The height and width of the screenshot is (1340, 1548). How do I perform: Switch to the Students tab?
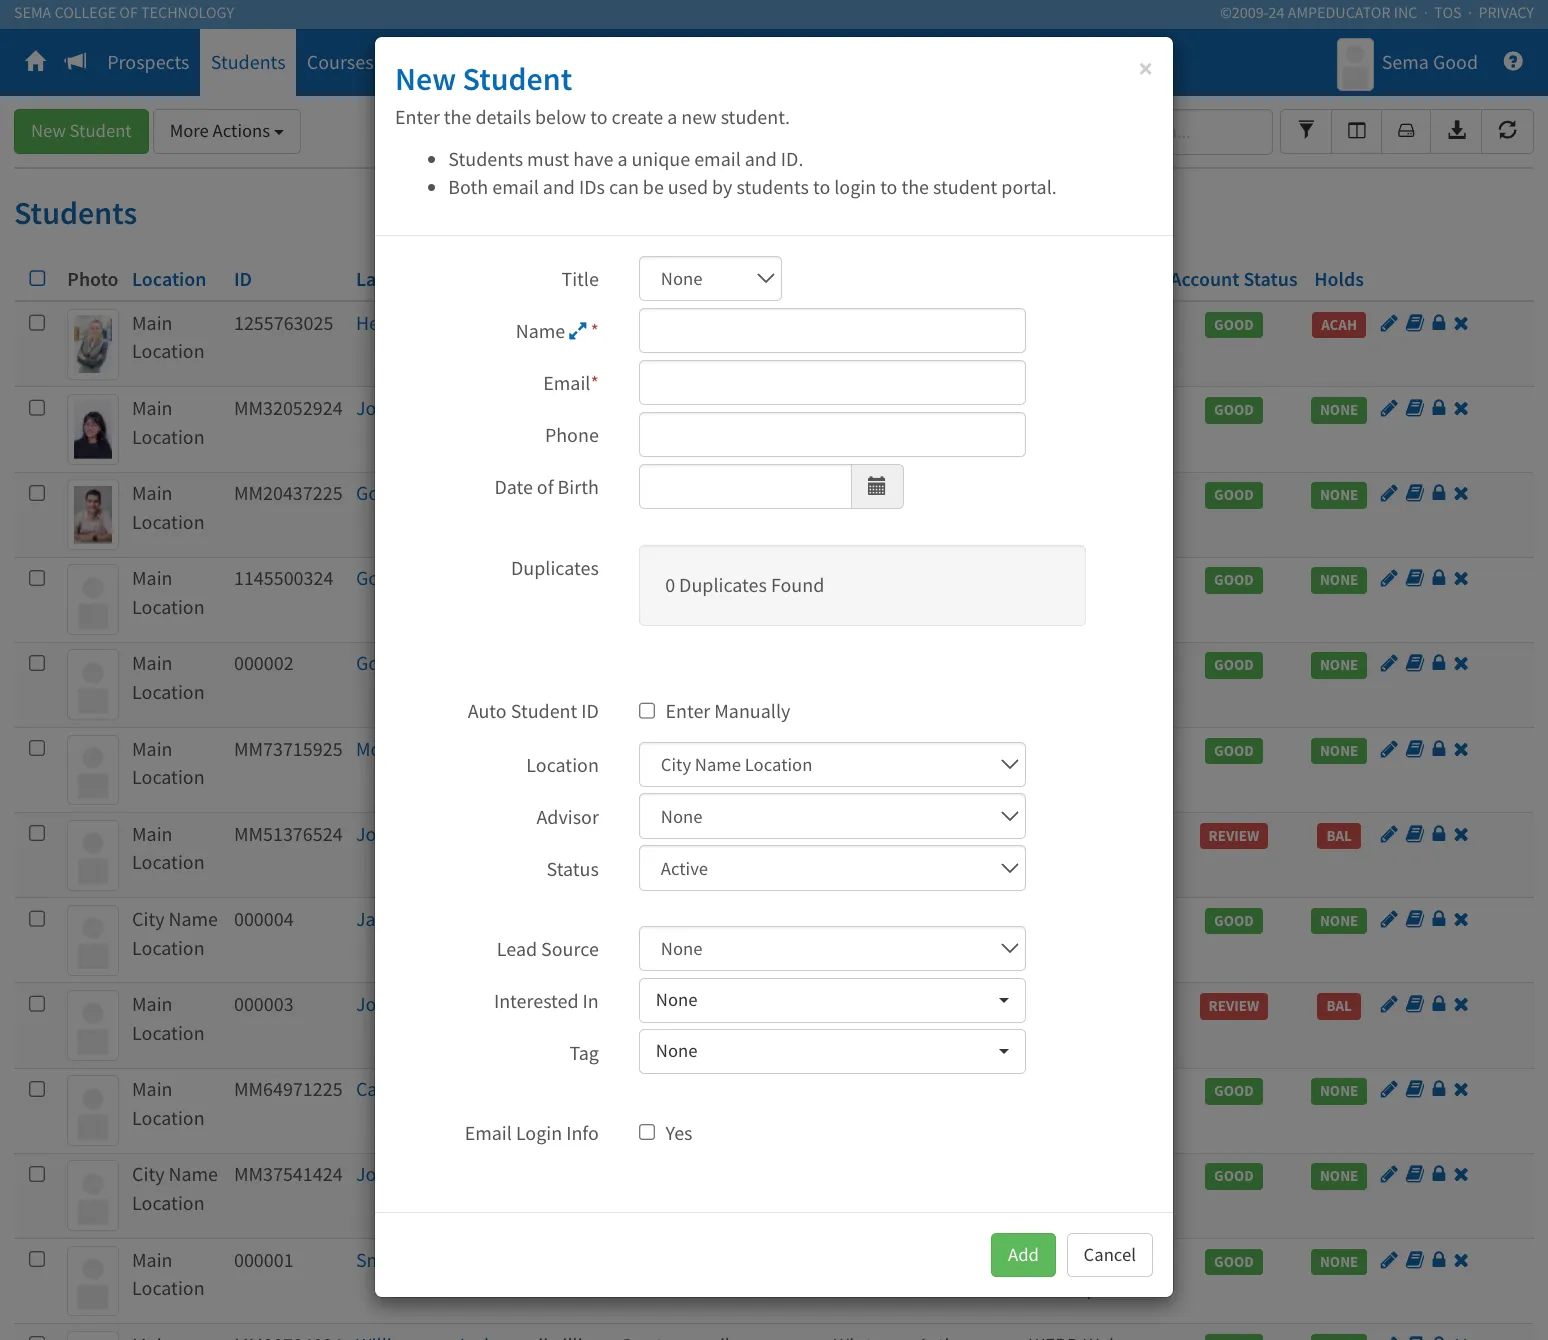[x=248, y=62]
